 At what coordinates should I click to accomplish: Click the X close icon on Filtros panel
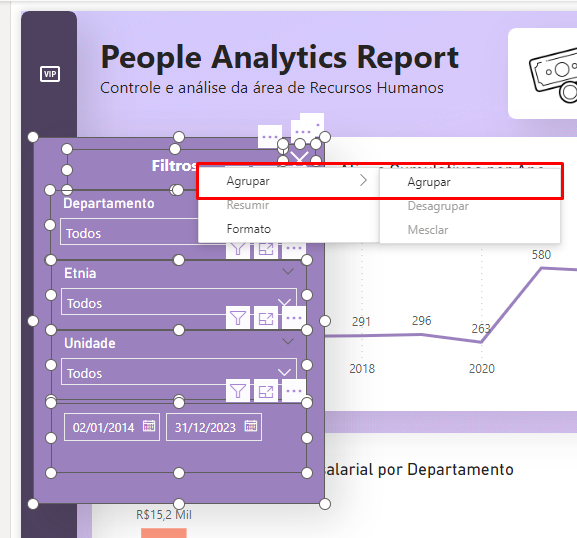pyautogui.click(x=299, y=157)
